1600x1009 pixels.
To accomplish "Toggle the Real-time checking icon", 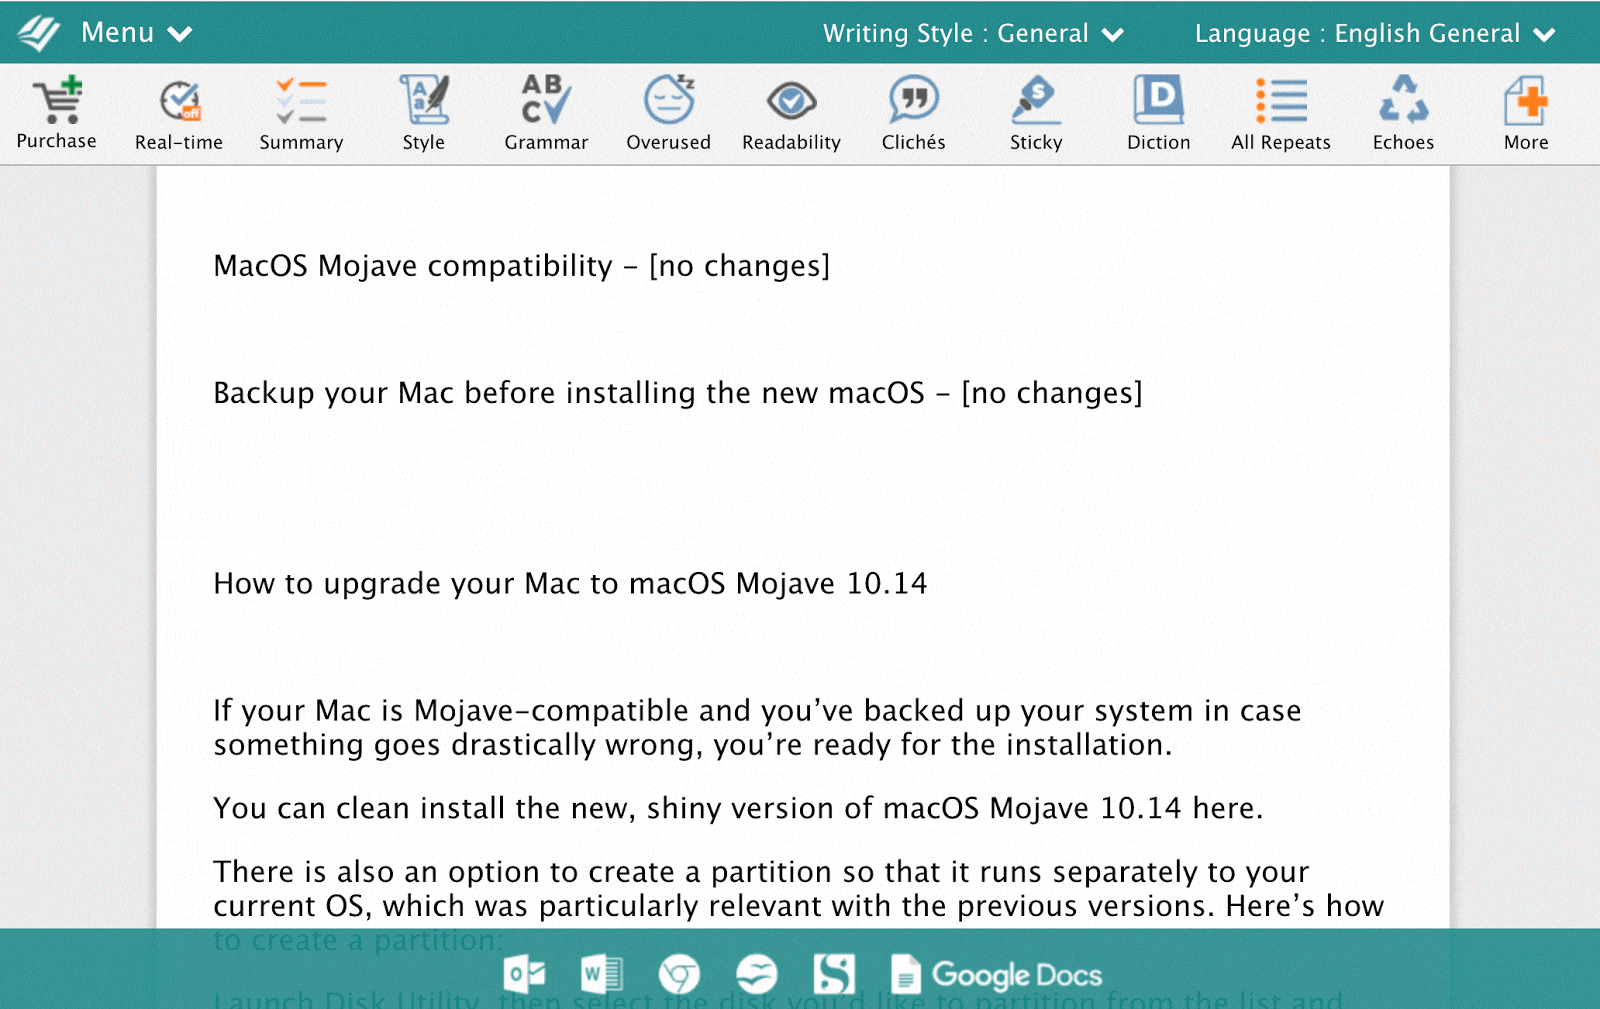I will [x=179, y=113].
